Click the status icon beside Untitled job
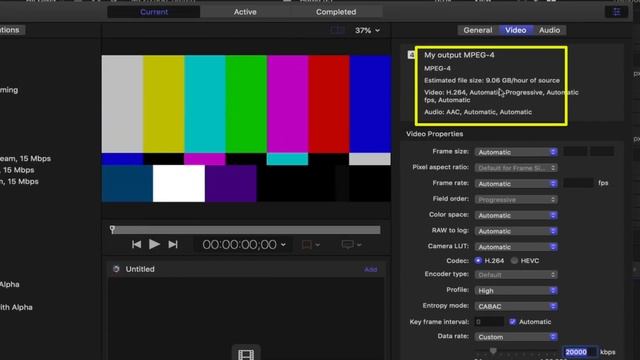The width and height of the screenshot is (640, 360). pos(116,269)
